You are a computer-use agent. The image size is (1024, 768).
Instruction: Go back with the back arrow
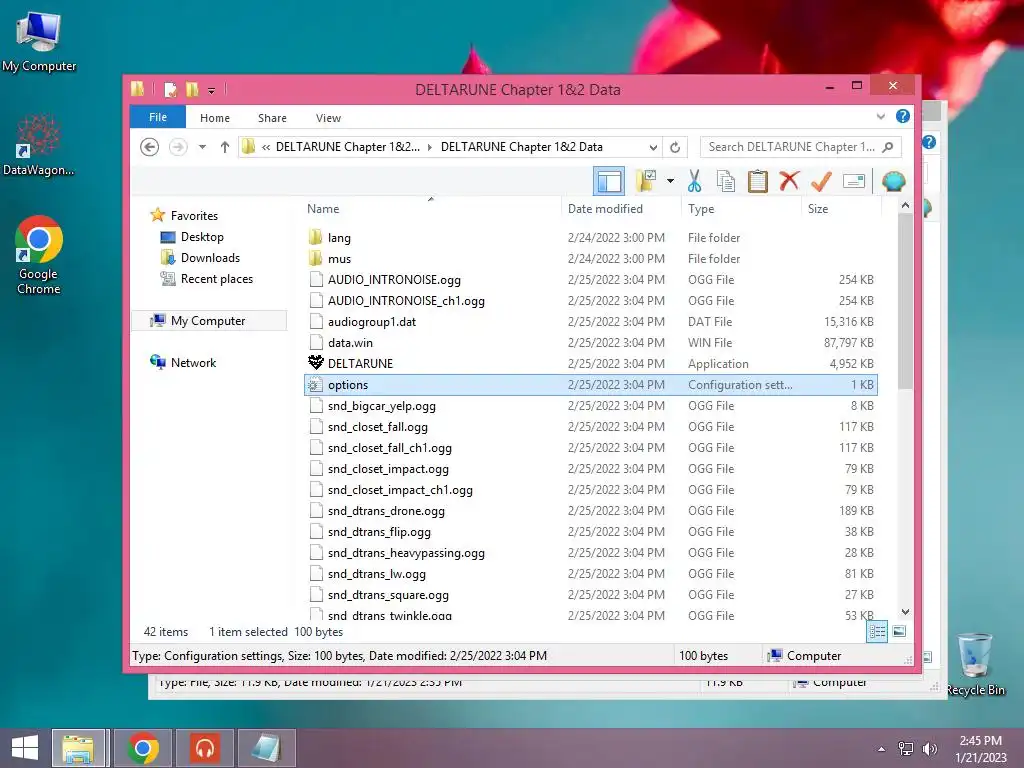click(x=150, y=147)
